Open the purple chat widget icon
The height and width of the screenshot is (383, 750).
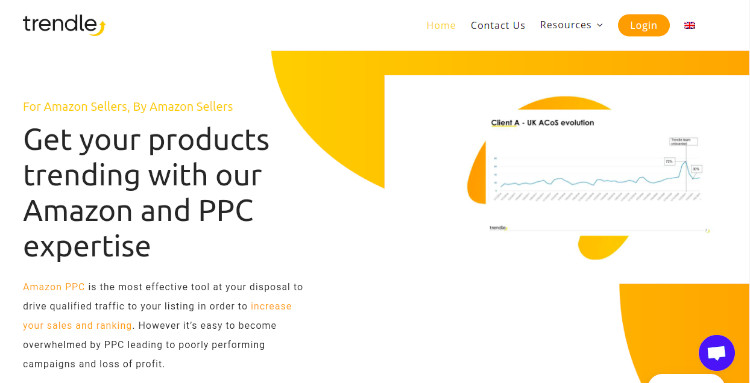(717, 353)
